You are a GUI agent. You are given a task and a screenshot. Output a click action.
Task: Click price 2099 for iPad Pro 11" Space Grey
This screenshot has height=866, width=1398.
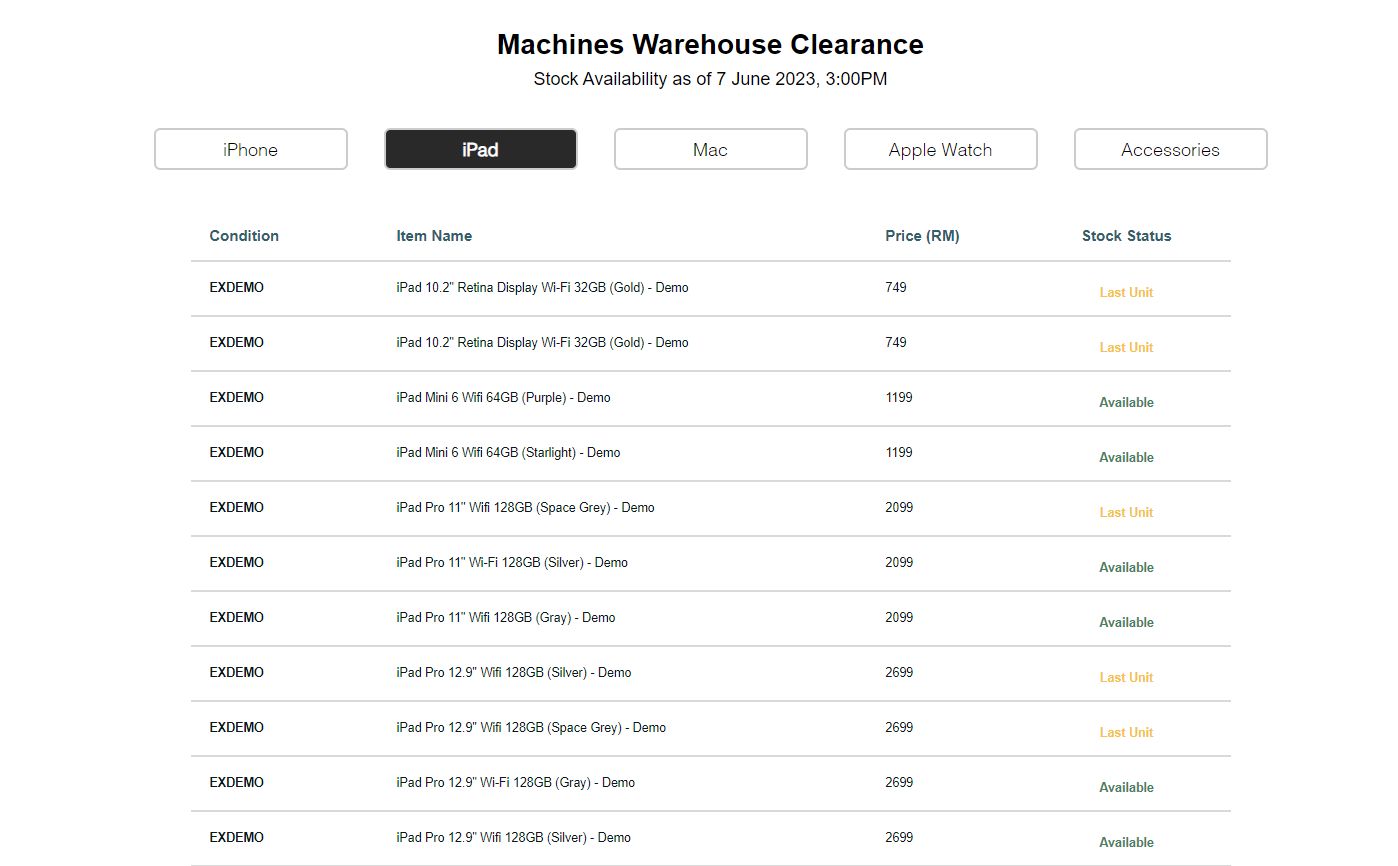pyautogui.click(x=899, y=507)
